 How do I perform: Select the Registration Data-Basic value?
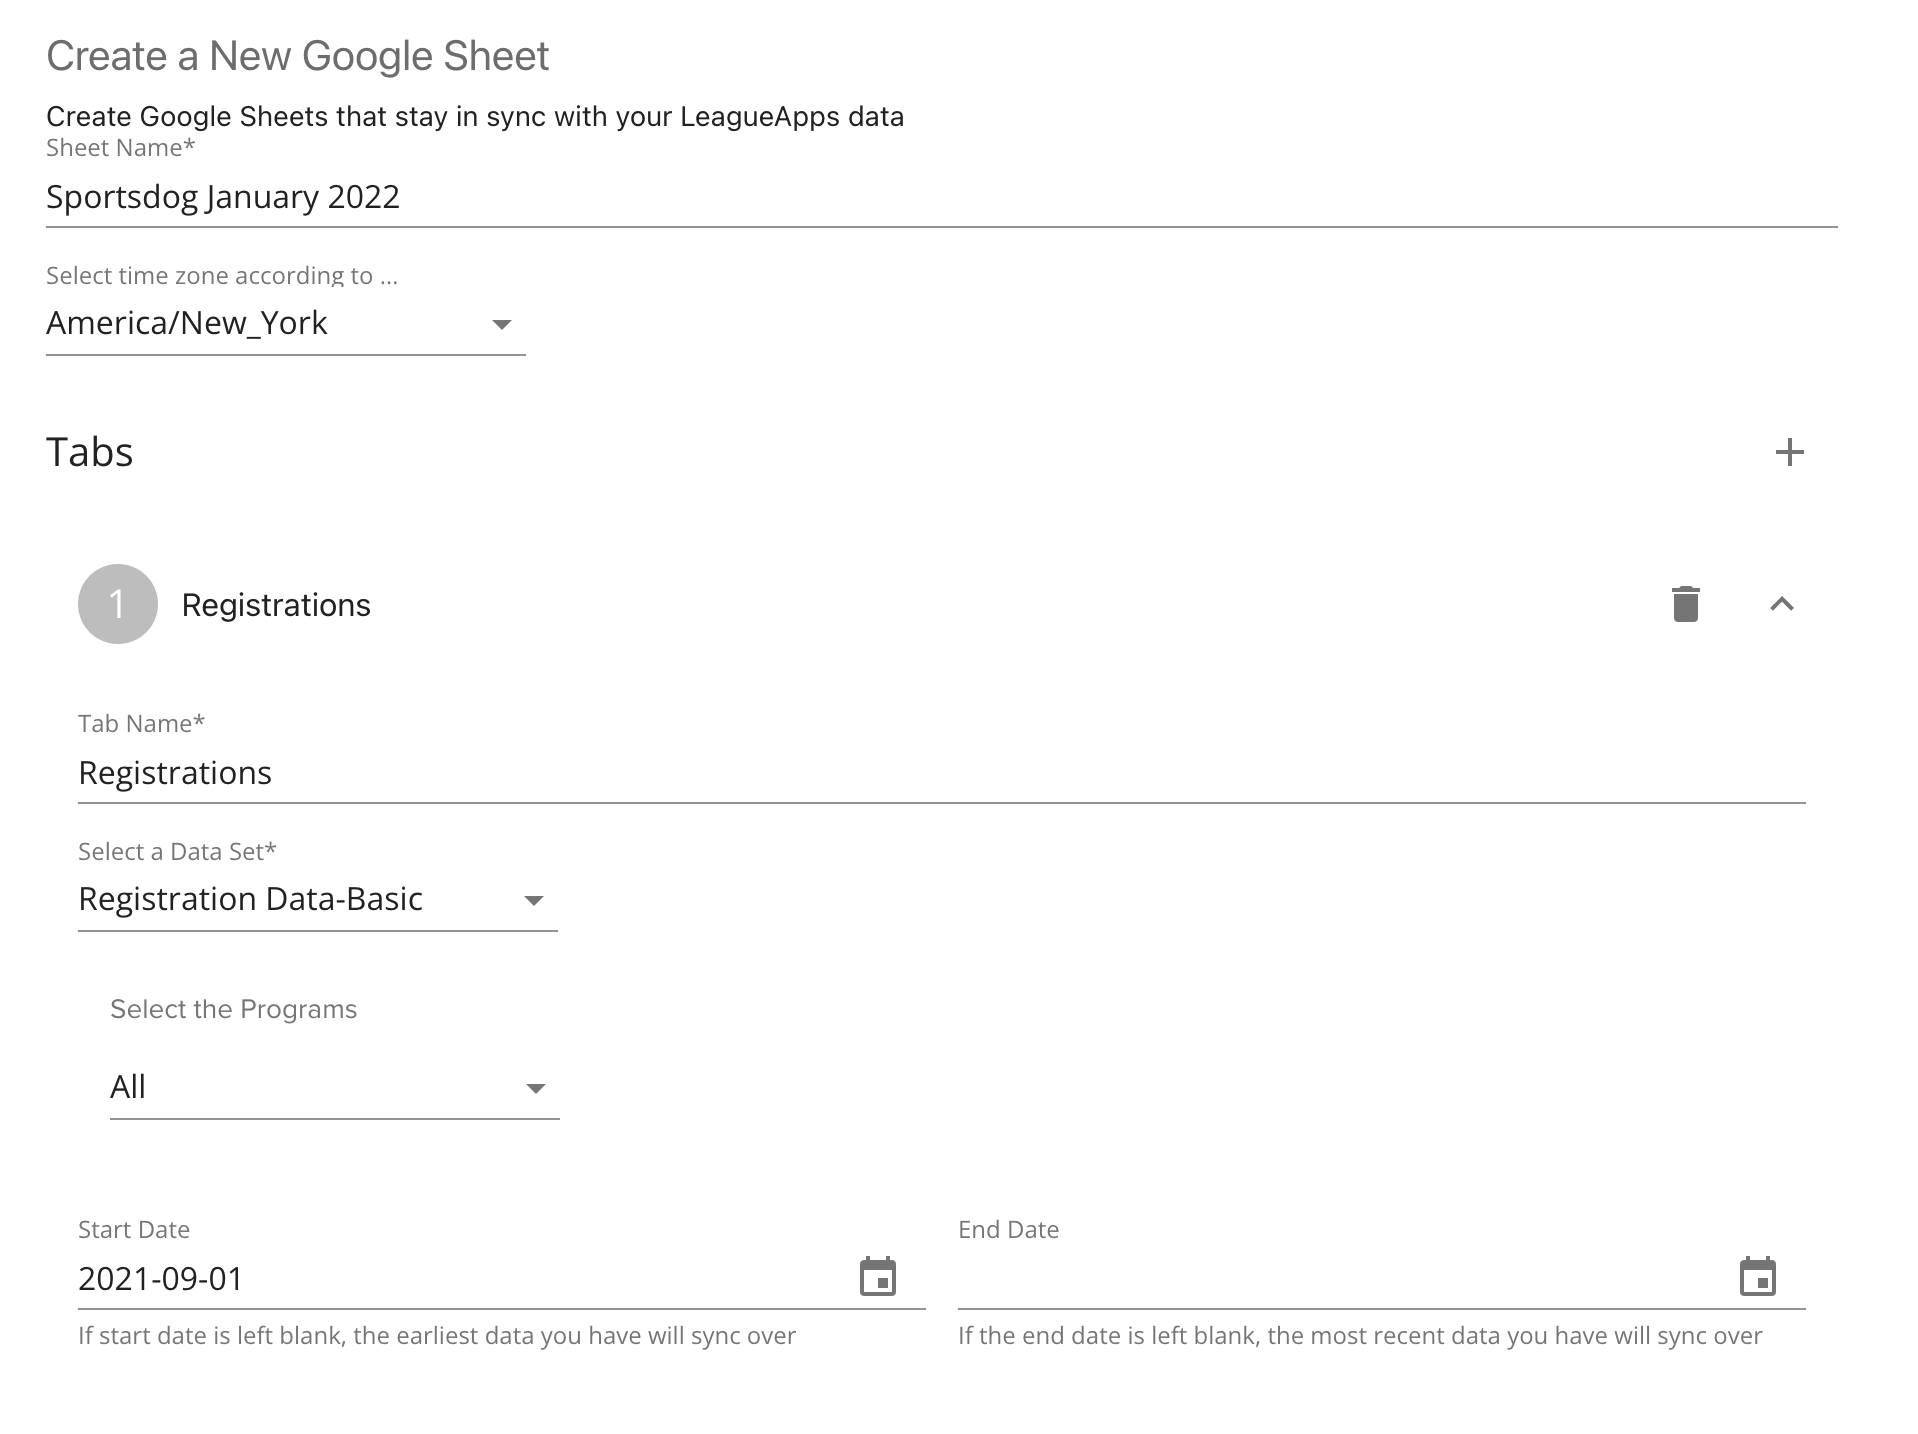[x=251, y=899]
